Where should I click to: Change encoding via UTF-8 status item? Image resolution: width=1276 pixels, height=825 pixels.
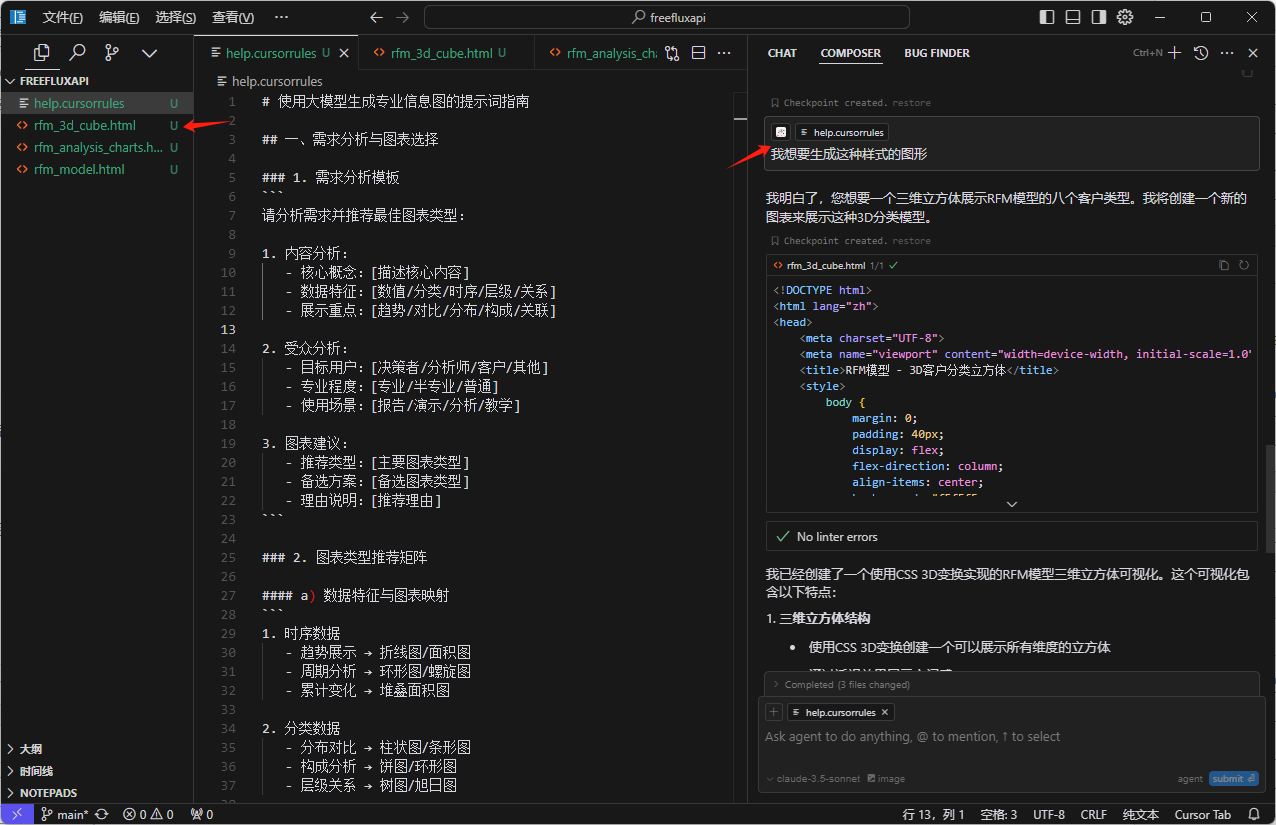point(1049,814)
